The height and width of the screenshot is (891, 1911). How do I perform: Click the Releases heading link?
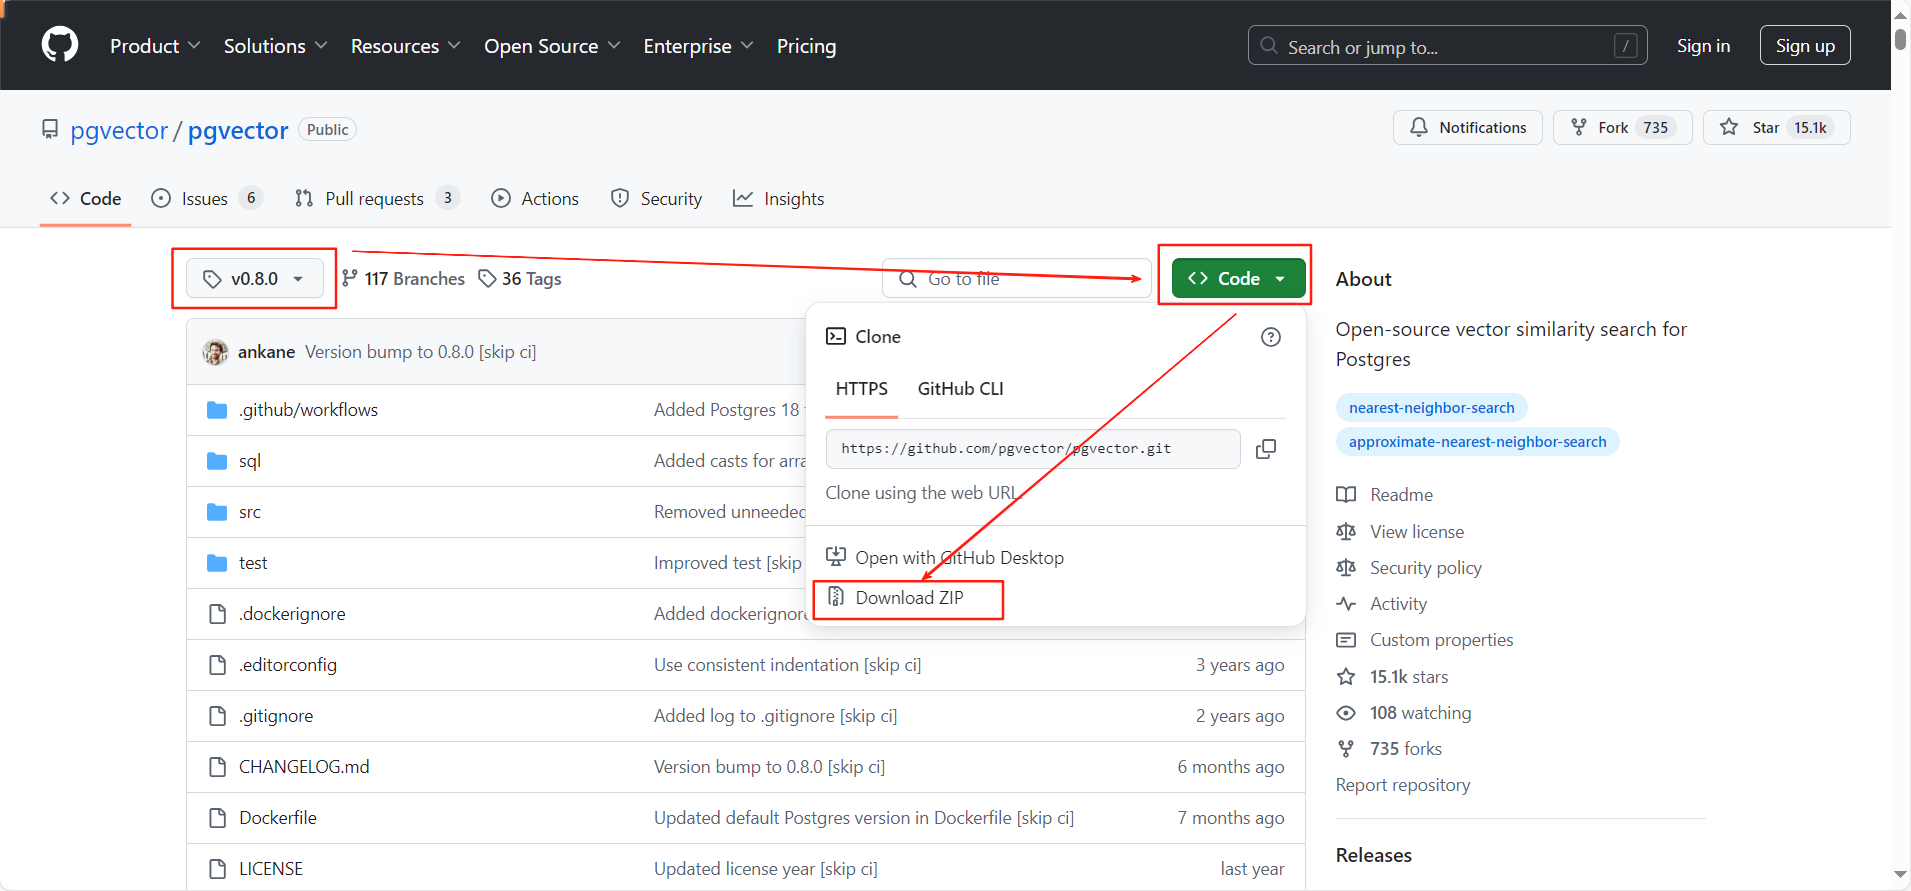click(x=1373, y=855)
